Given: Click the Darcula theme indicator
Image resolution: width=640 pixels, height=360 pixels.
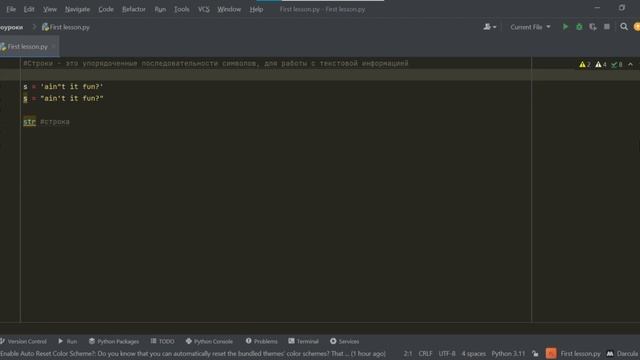Looking at the screenshot, I should pyautogui.click(x=623, y=353).
